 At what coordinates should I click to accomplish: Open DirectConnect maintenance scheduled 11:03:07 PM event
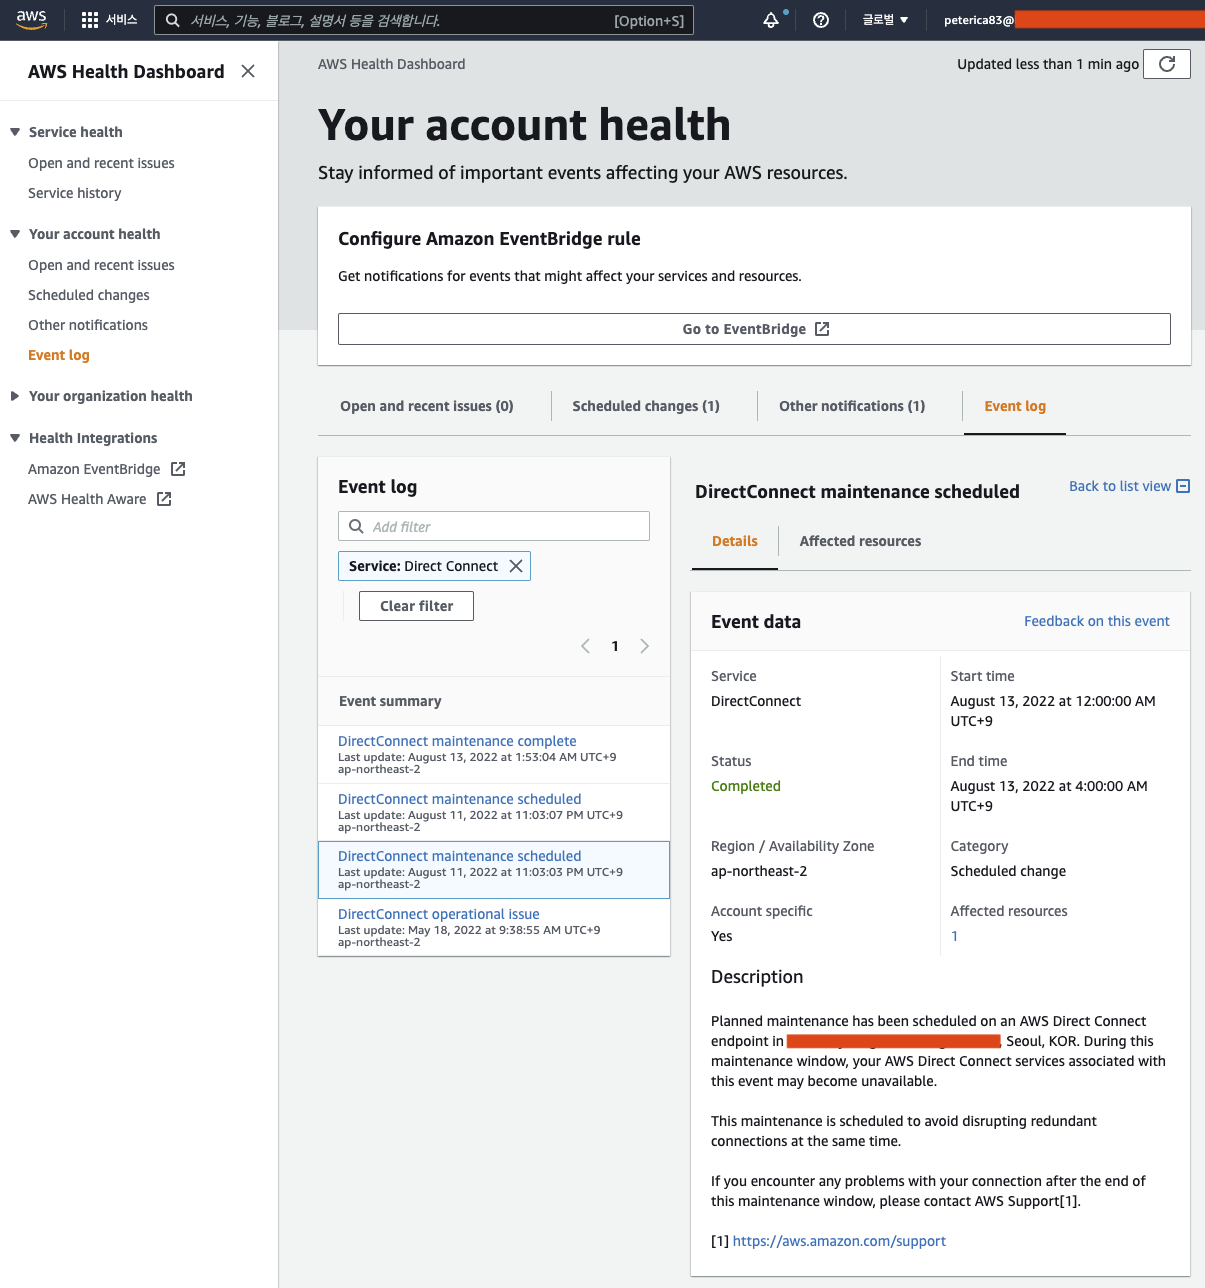(x=460, y=799)
